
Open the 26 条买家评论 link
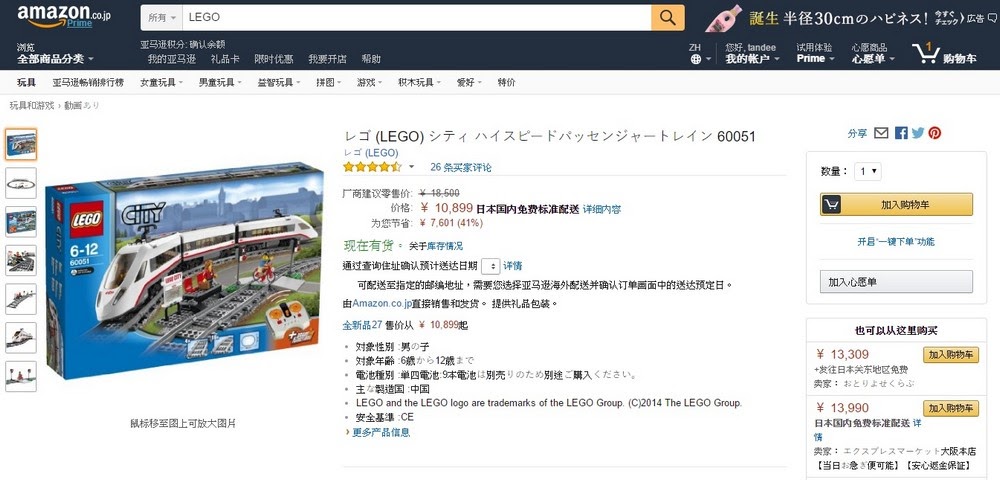[x=460, y=167]
